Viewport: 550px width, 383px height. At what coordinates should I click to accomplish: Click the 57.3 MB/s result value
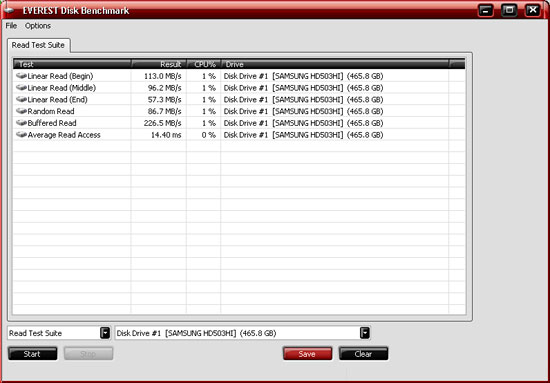coord(165,100)
